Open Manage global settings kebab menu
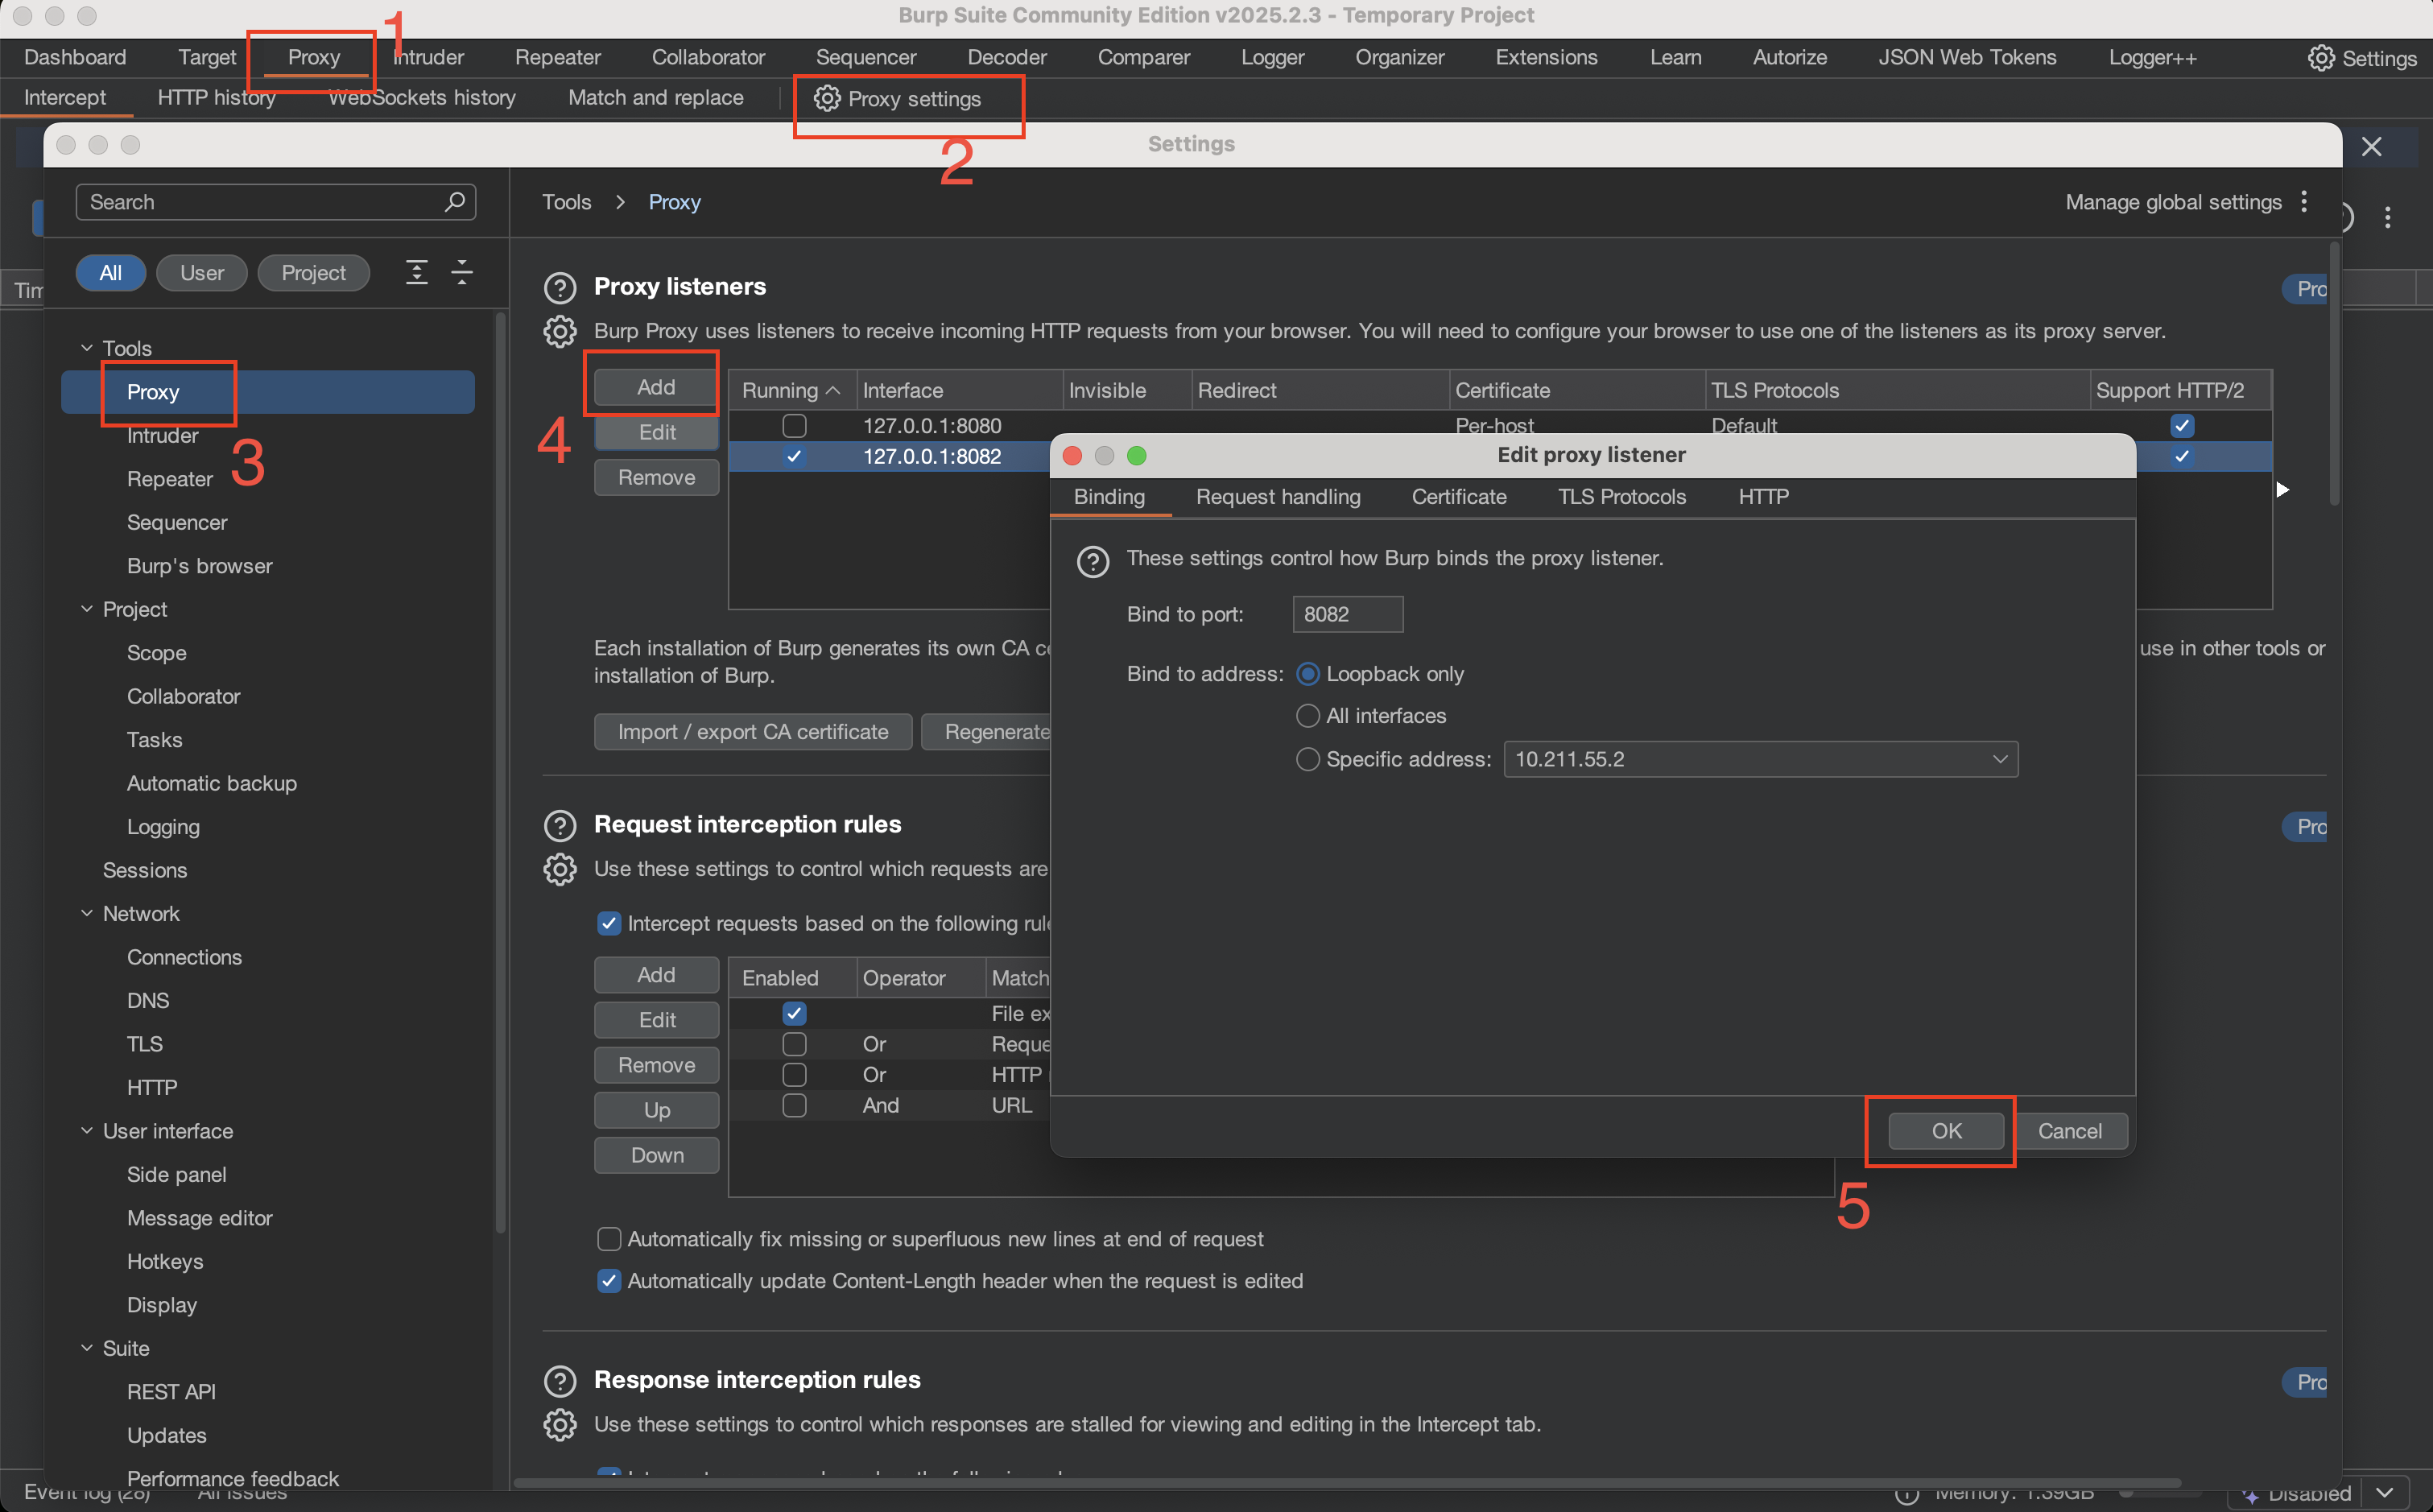Screen dimensions: 2433x1512 (2304, 201)
